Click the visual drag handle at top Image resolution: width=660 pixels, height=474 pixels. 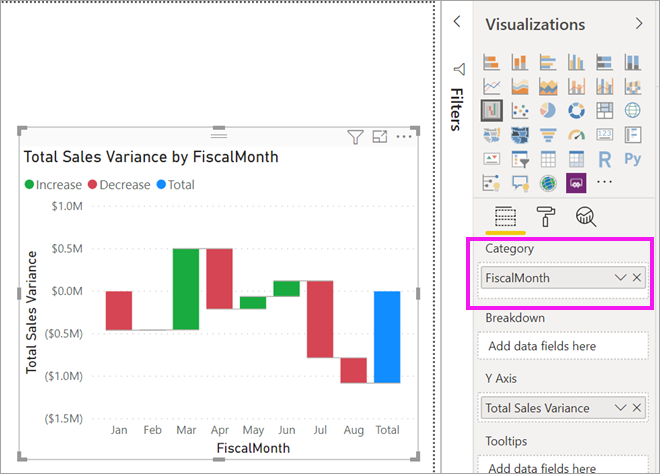[x=219, y=136]
